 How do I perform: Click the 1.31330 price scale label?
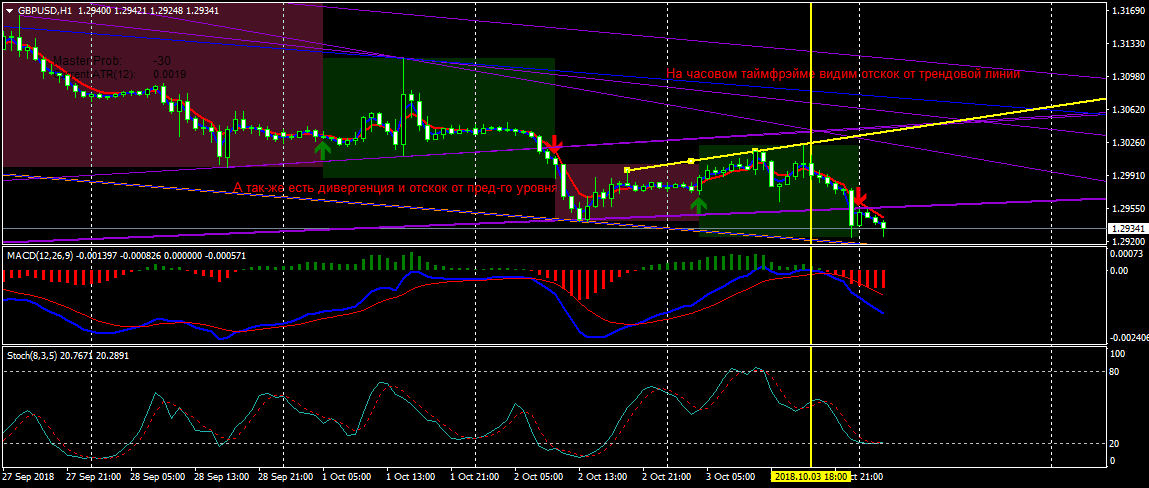(1127, 44)
